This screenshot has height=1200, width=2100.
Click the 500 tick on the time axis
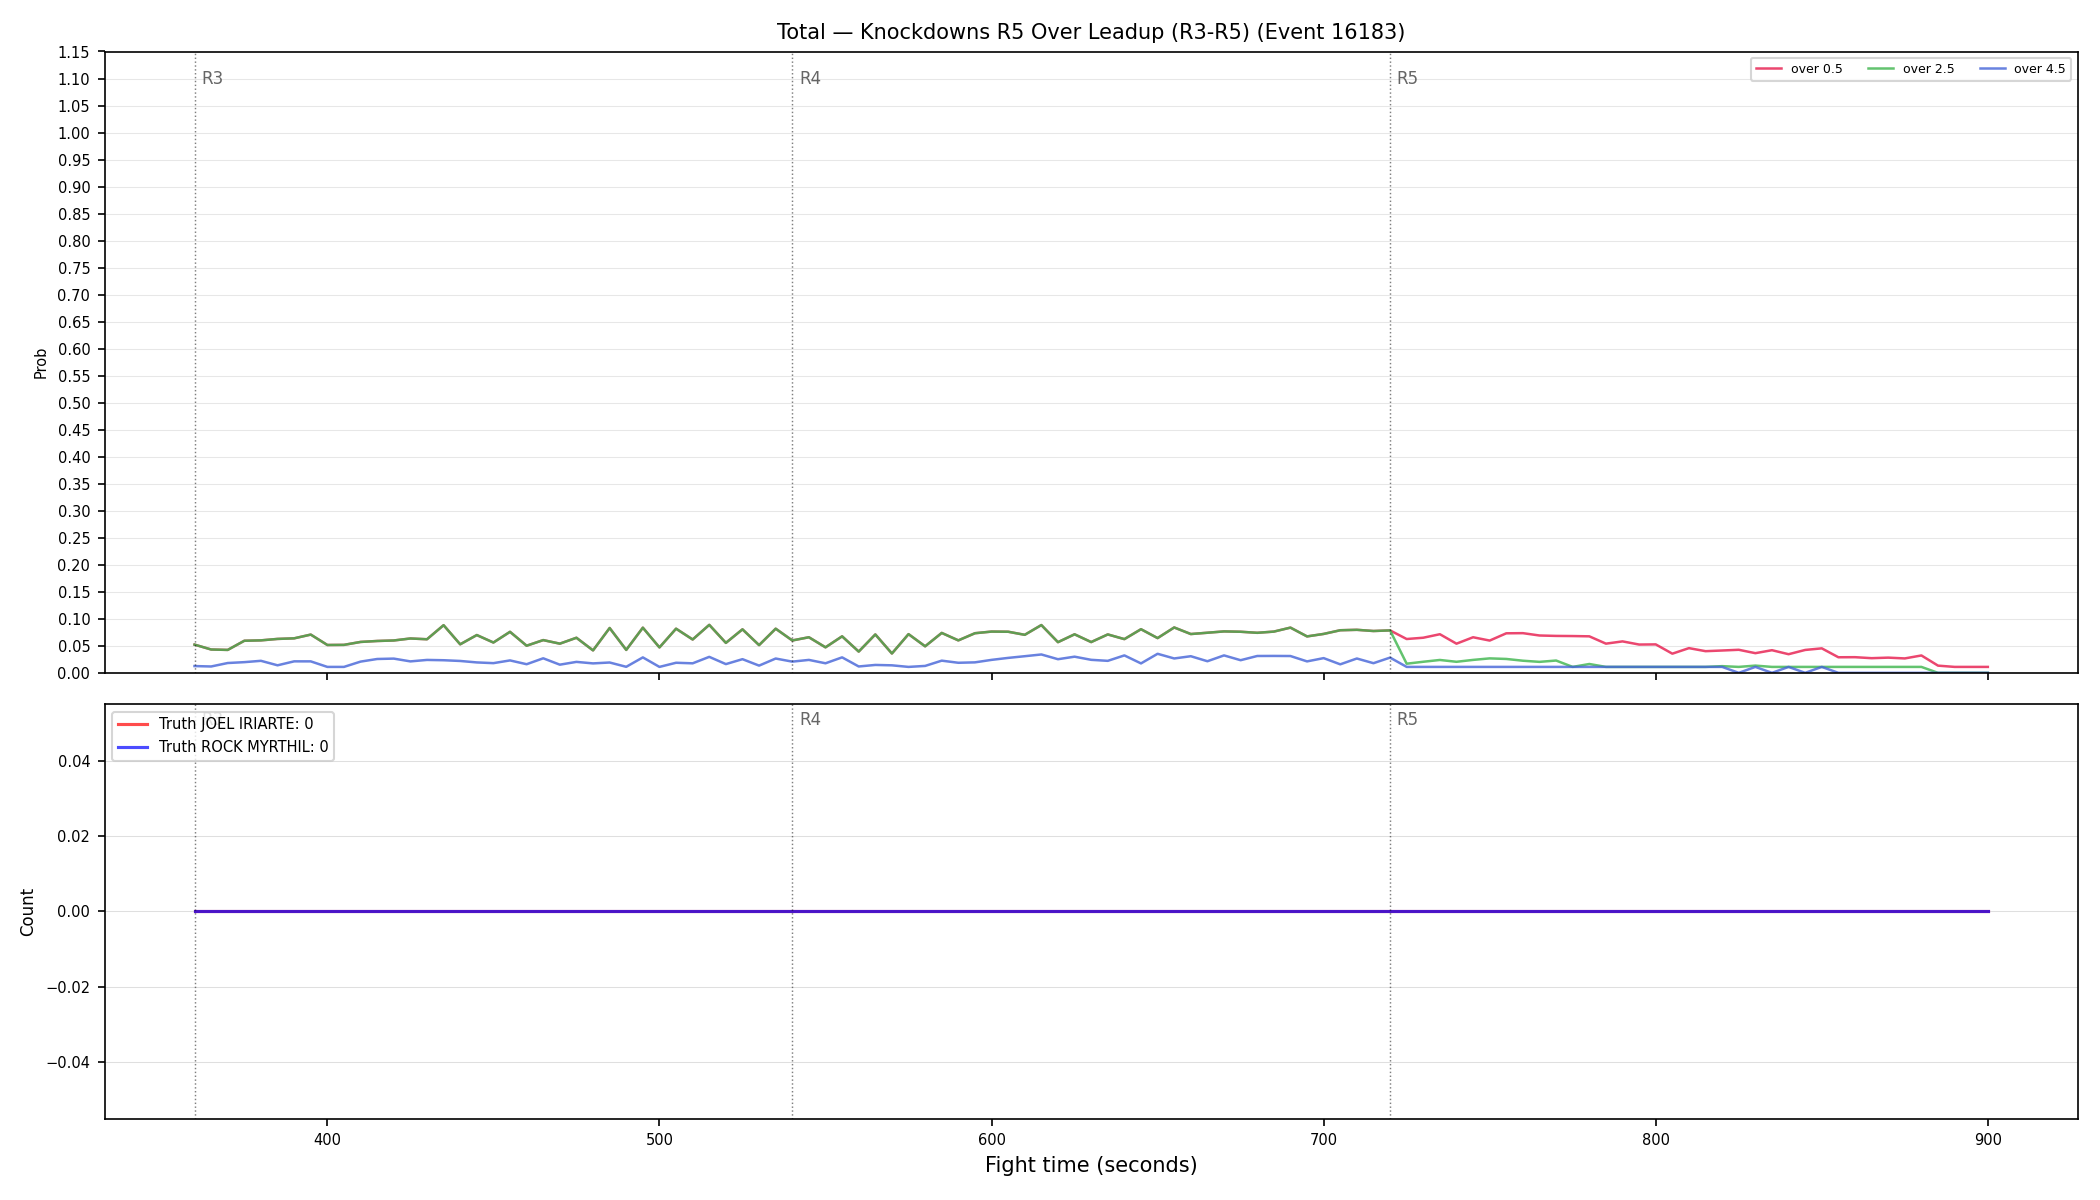(659, 1139)
